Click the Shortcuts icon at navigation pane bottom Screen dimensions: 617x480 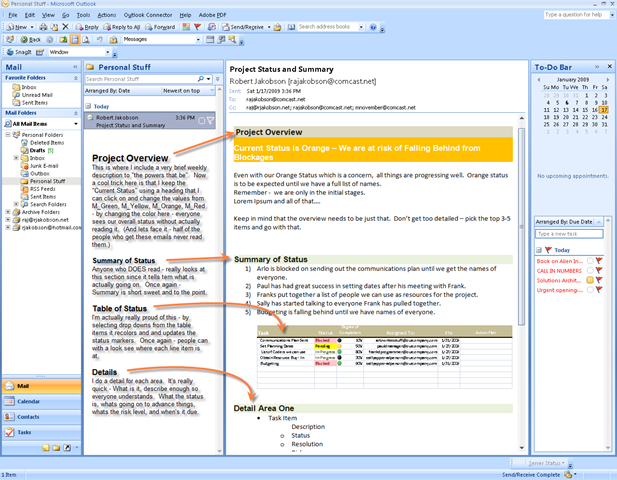(x=67, y=447)
